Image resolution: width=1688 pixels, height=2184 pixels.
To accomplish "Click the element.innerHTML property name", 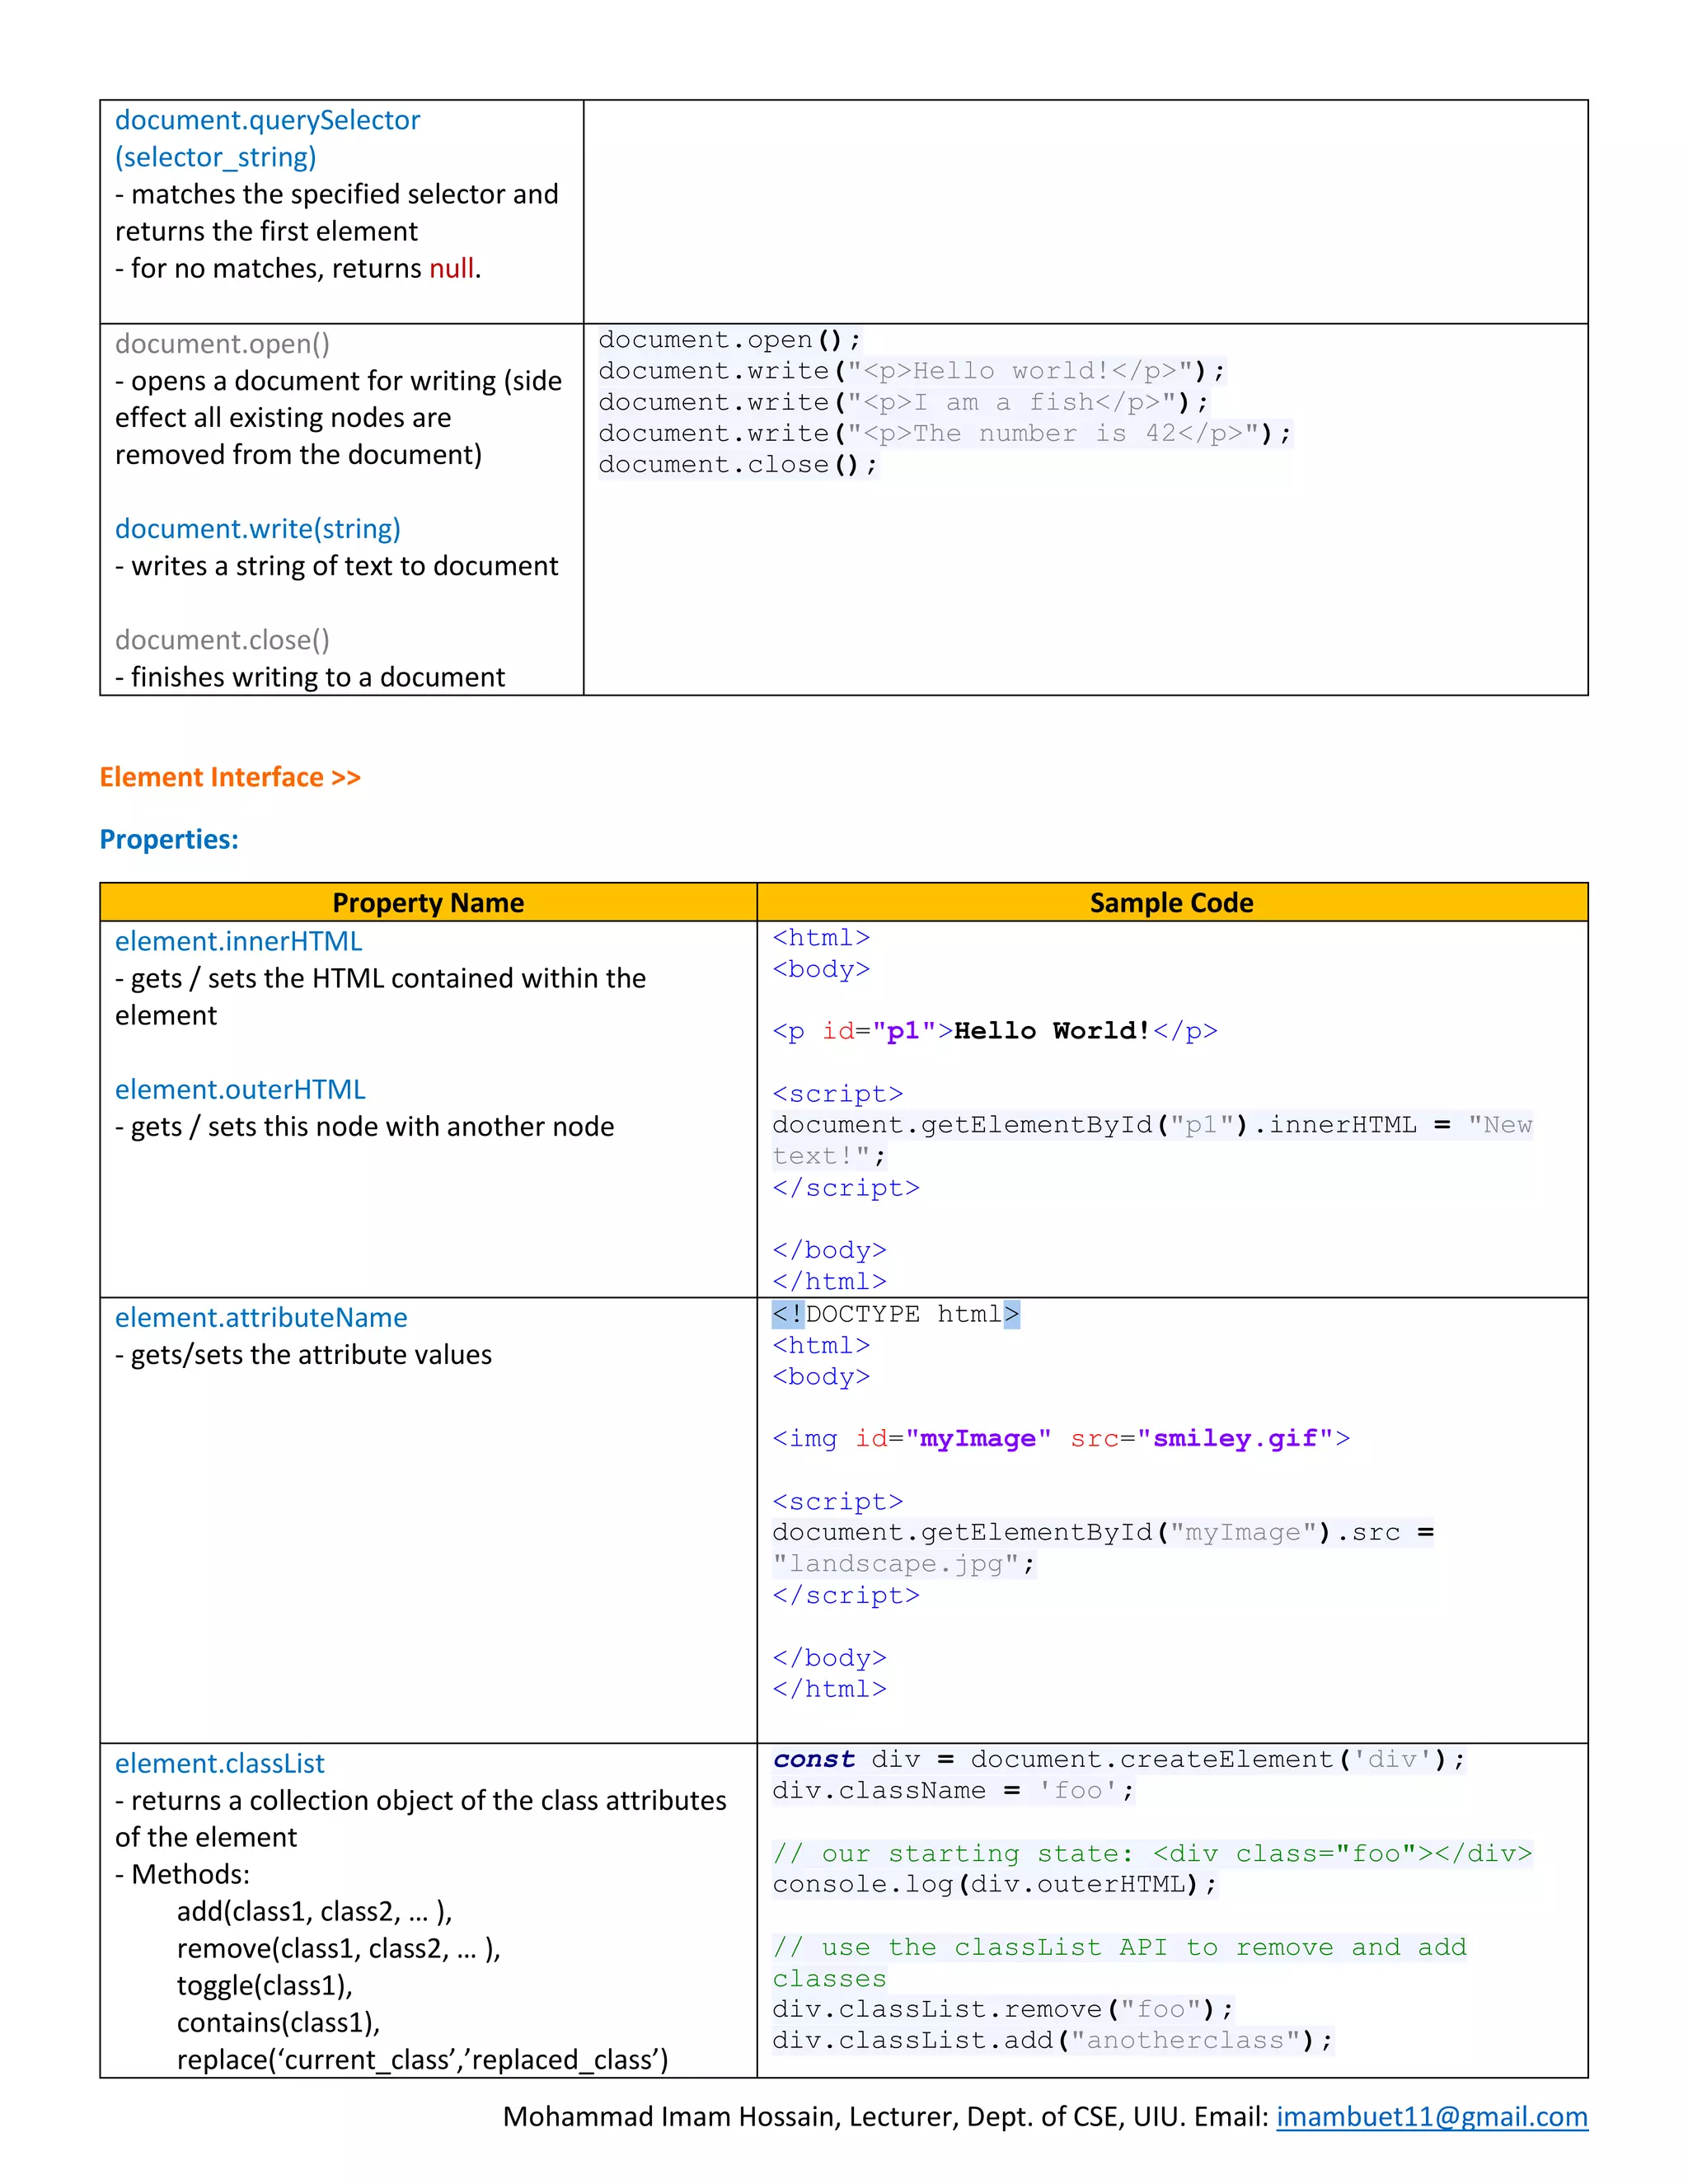I will click(x=238, y=941).
